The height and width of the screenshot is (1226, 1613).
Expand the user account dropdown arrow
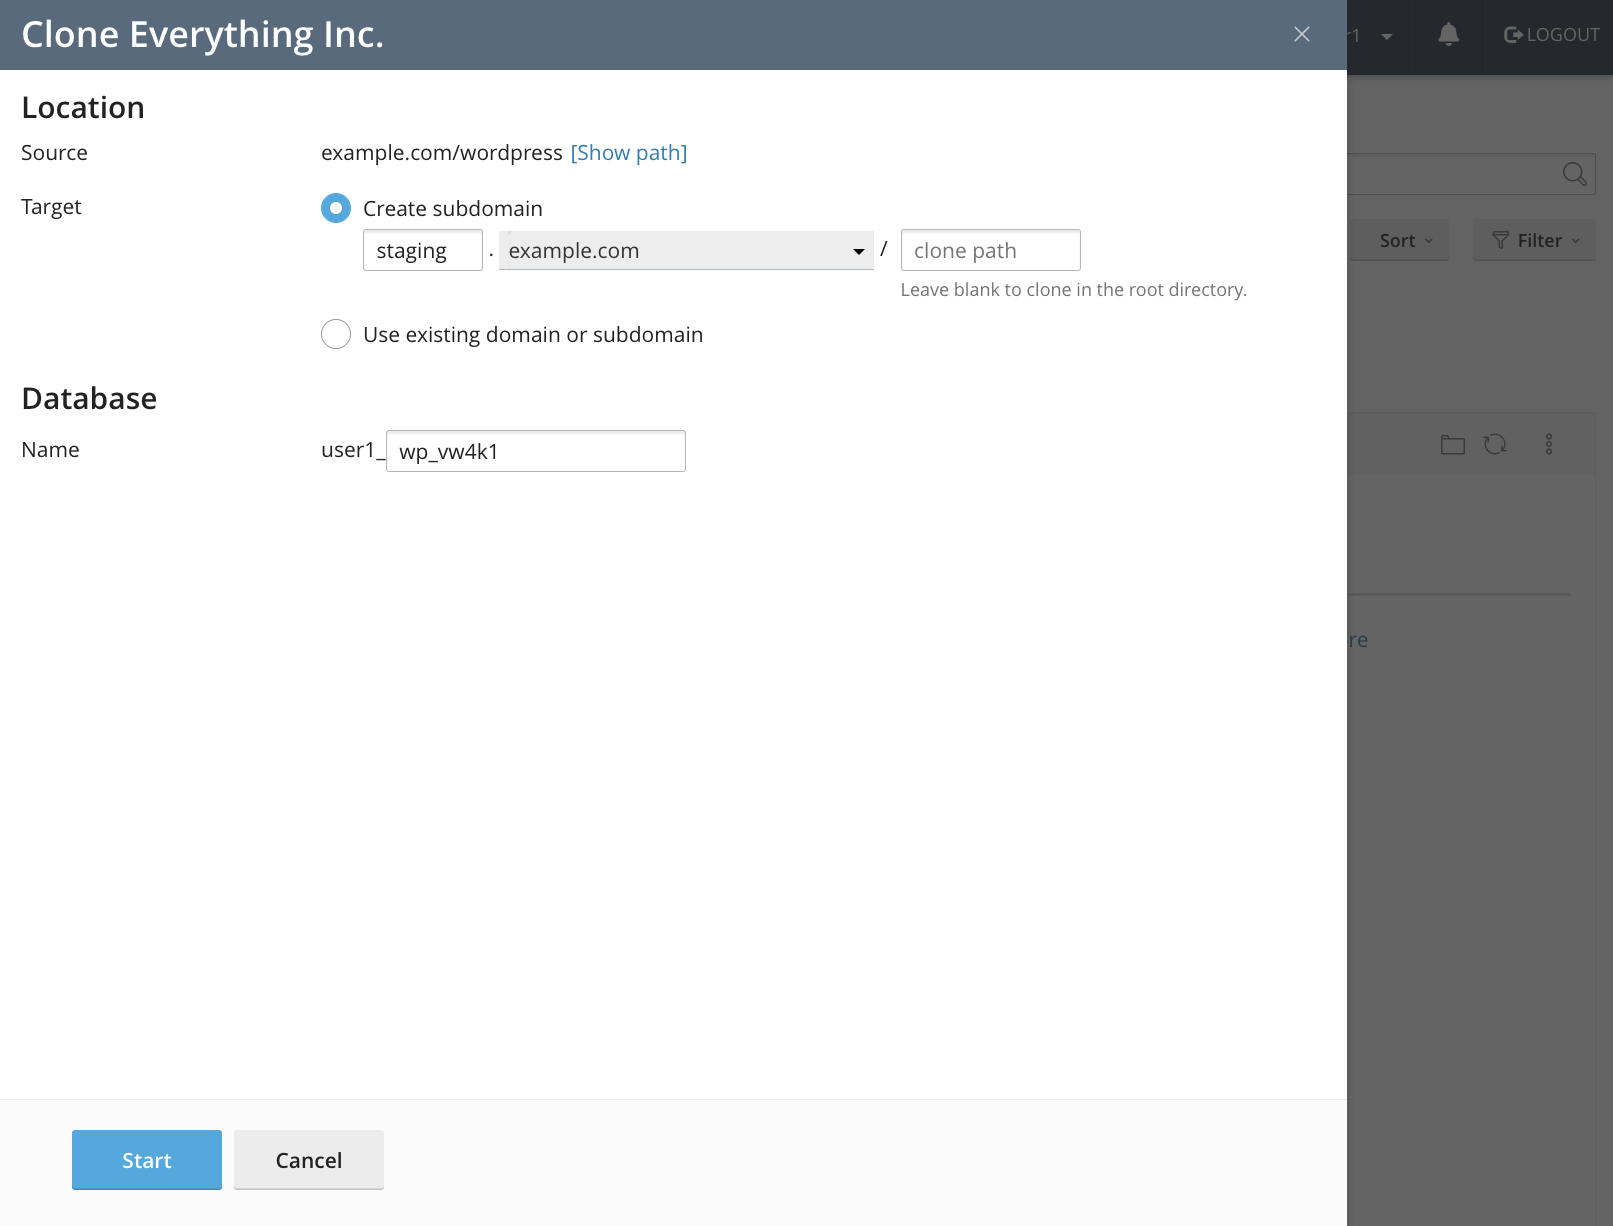1386,36
